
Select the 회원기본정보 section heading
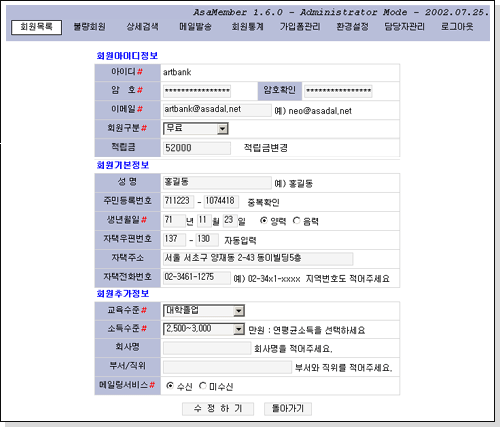123,165
